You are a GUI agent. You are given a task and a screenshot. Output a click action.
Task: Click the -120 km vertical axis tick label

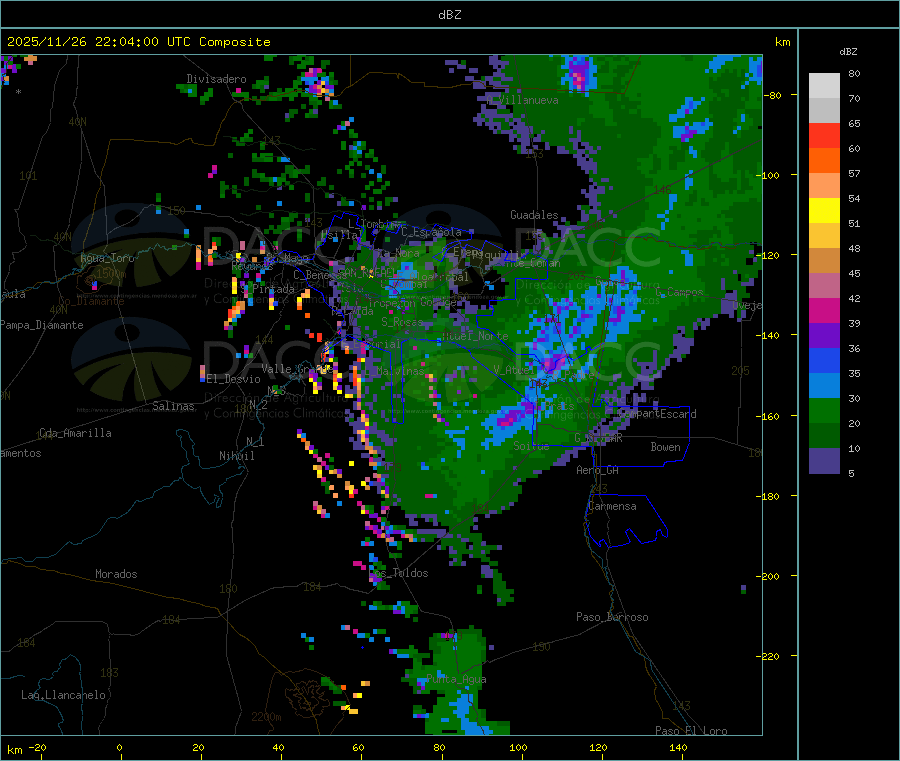(770, 255)
